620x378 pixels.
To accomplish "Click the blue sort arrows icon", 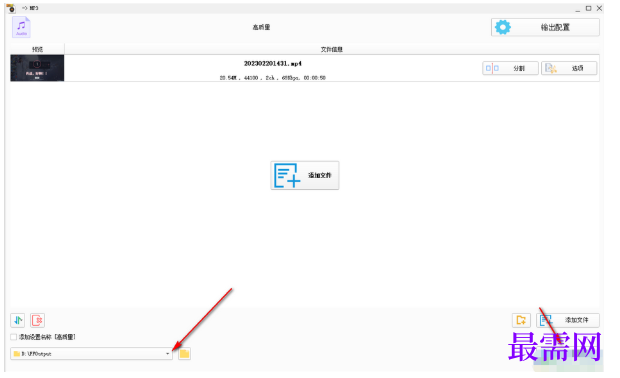I will coord(18,320).
